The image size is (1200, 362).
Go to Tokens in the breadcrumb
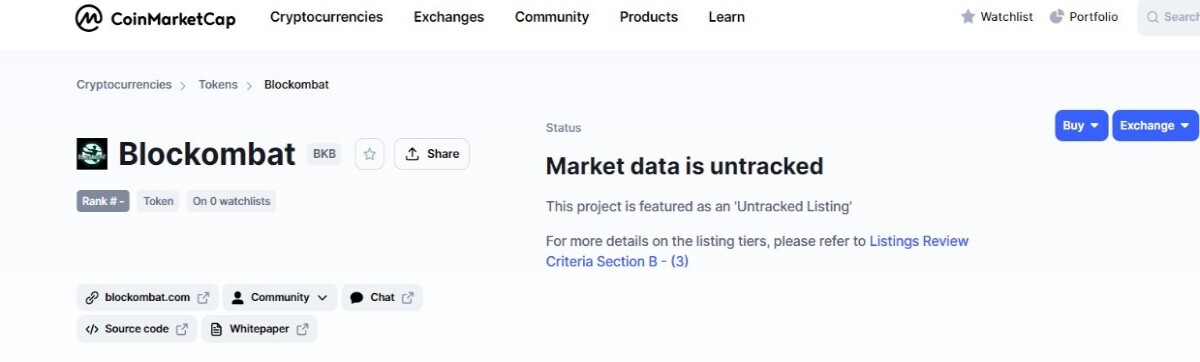218,85
